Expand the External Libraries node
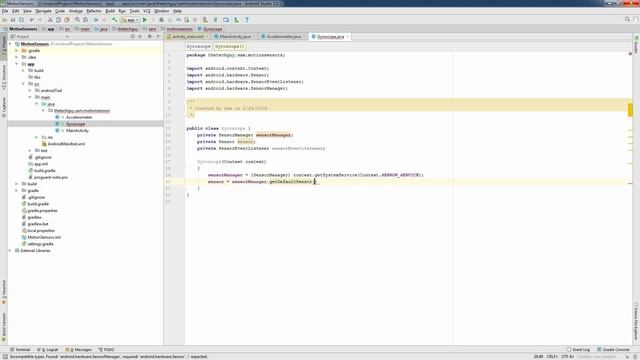 (11, 251)
